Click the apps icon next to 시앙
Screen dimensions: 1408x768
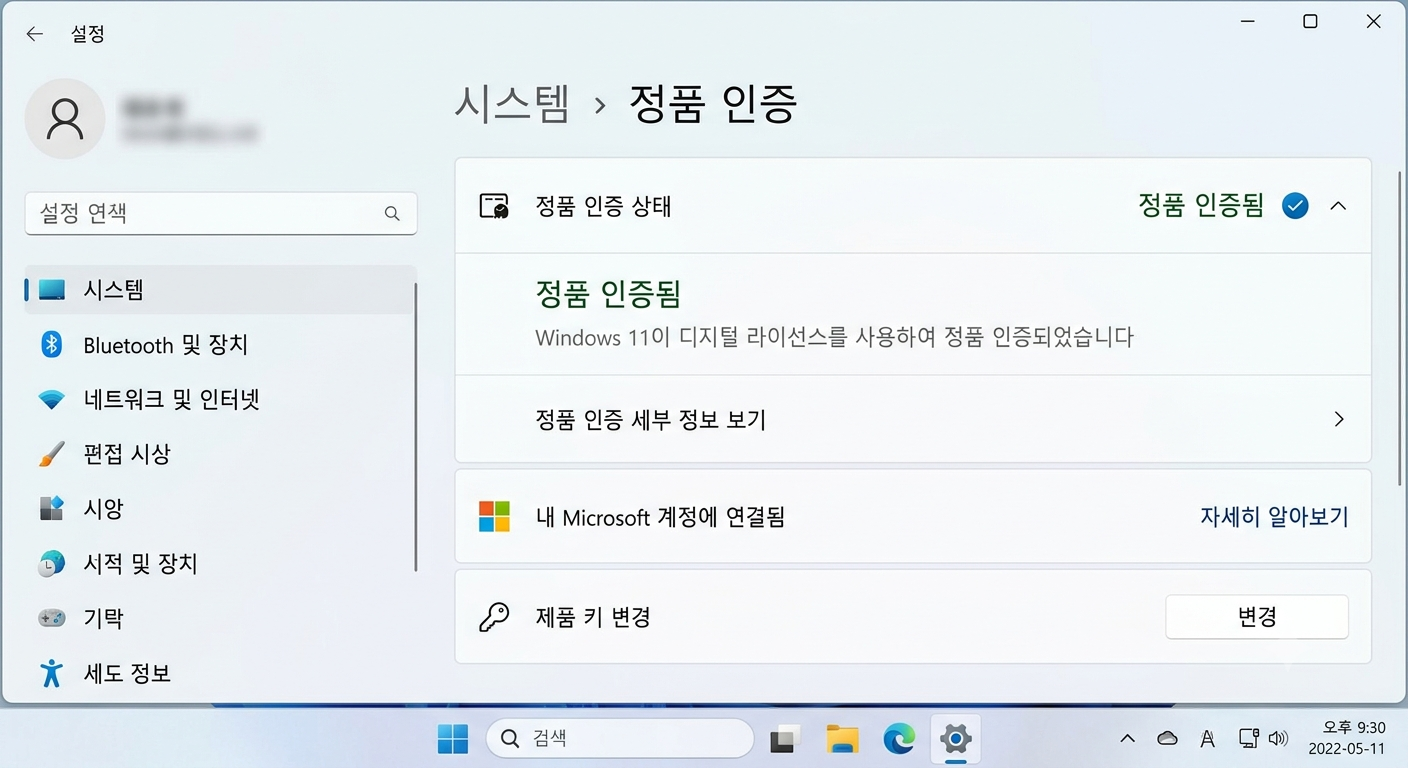click(x=52, y=508)
